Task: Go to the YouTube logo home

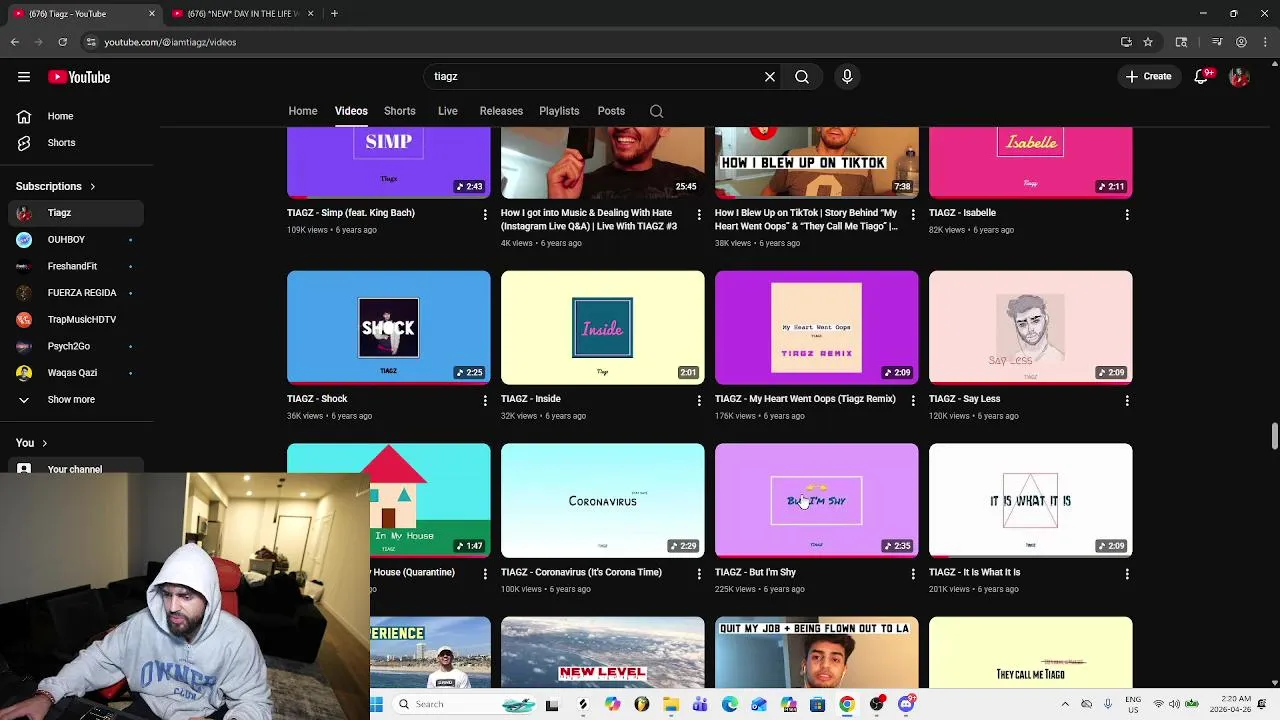Action: 79,77
